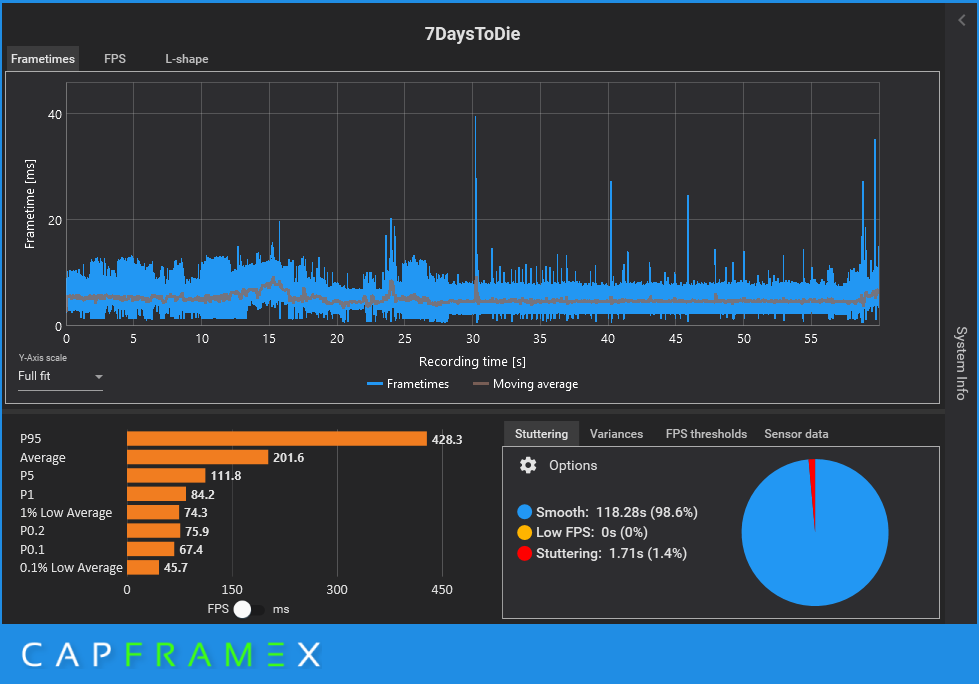This screenshot has height=684, width=979.
Task: Click the blue Smooth legend dot
Action: [x=524, y=512]
